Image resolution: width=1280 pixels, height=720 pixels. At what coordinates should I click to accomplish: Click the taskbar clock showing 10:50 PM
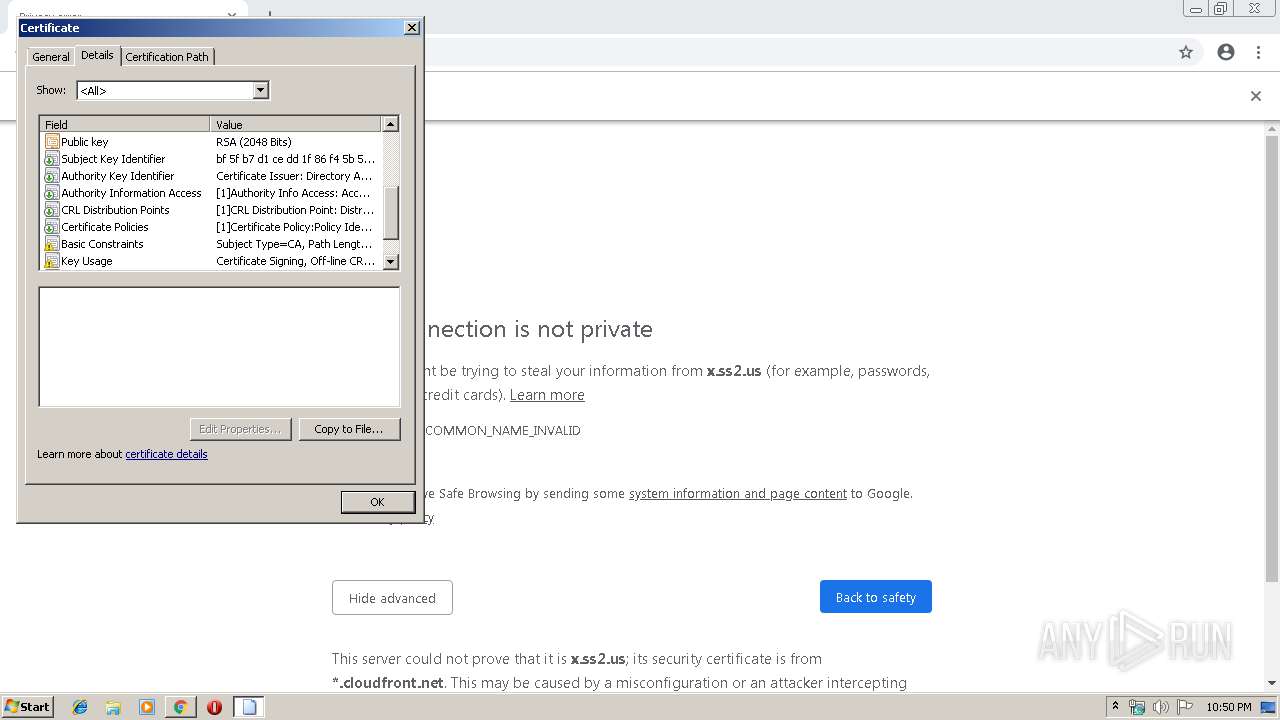tap(1228, 707)
